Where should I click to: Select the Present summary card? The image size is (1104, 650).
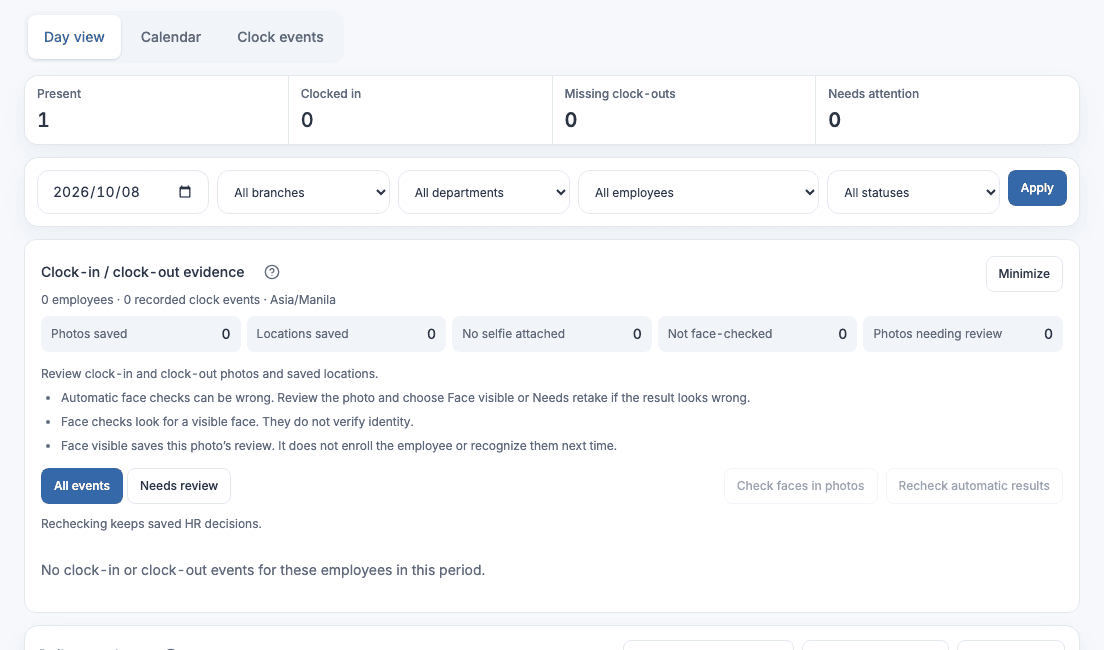[156, 110]
